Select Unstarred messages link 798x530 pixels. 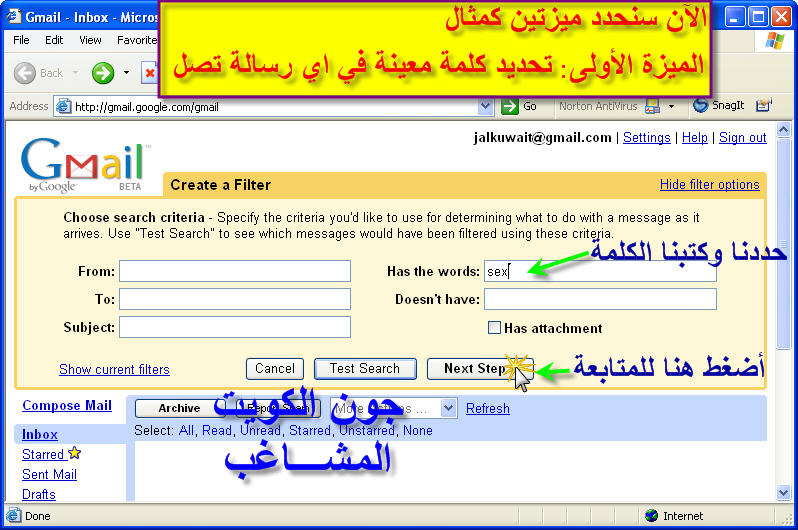click(367, 430)
